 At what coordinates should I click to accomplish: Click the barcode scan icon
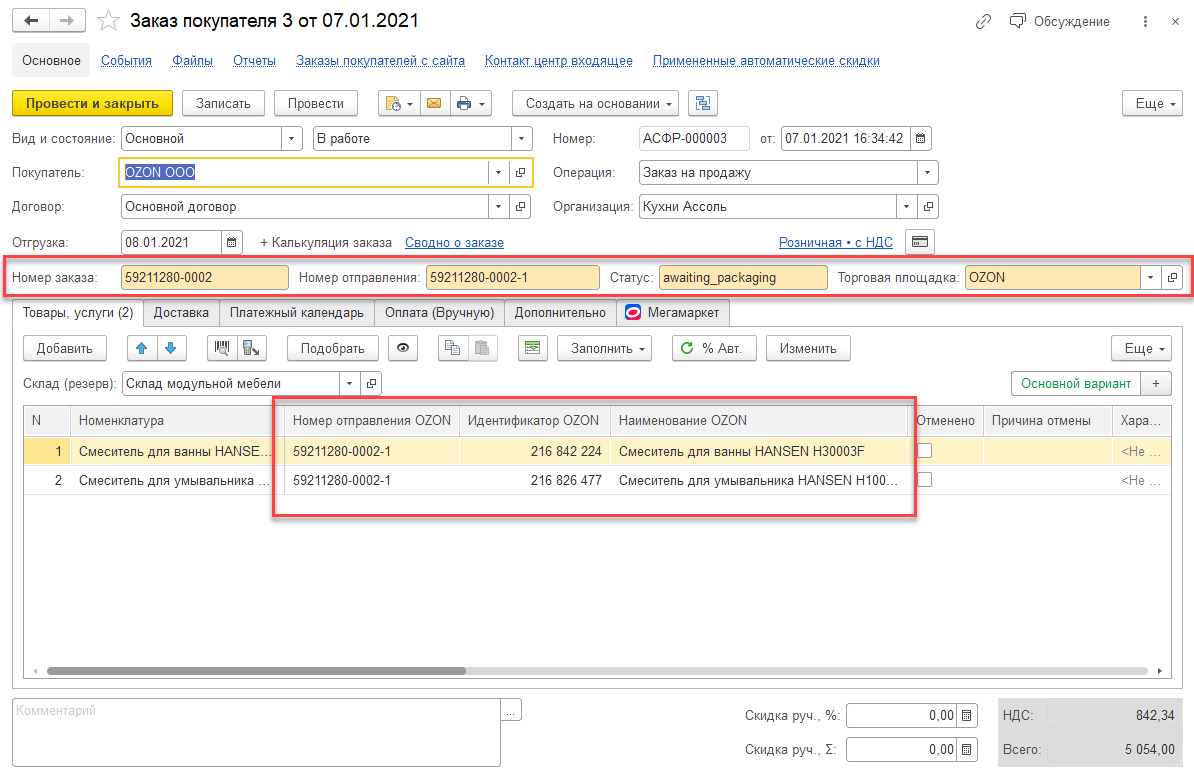(x=222, y=348)
